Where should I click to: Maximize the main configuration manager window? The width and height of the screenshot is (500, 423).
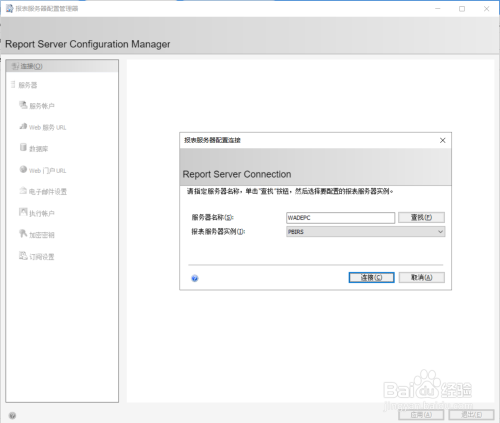click(462, 9)
